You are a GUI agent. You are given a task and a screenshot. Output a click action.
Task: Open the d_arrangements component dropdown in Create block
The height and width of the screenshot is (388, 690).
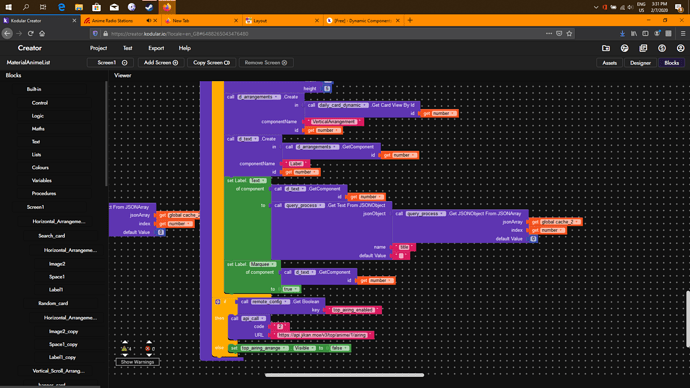259,97
